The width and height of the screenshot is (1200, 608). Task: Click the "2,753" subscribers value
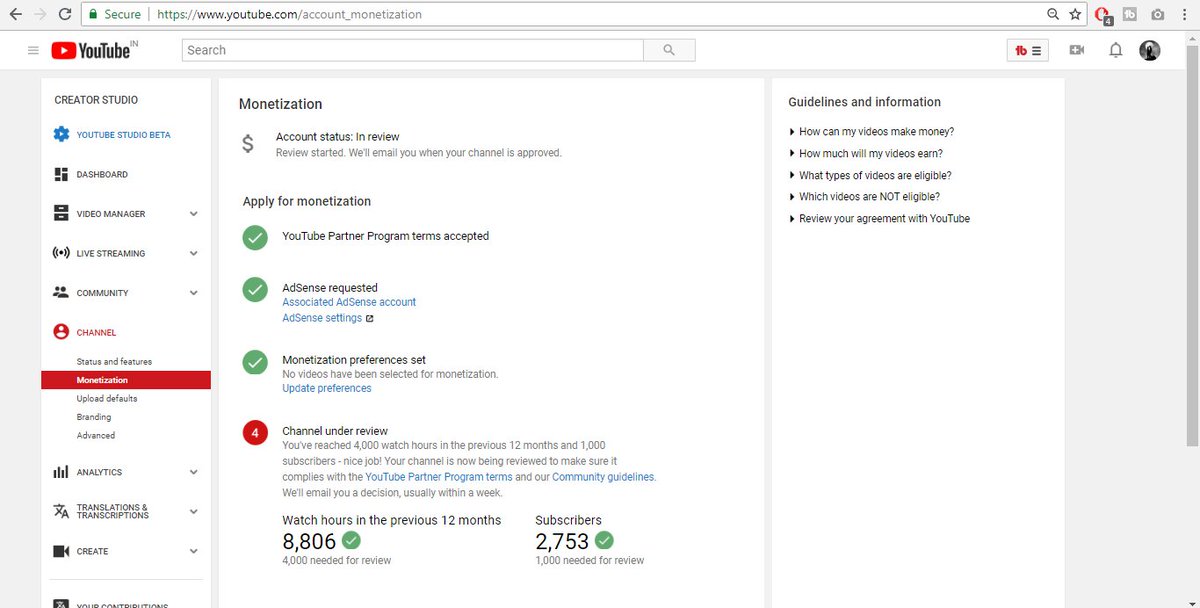coord(561,541)
